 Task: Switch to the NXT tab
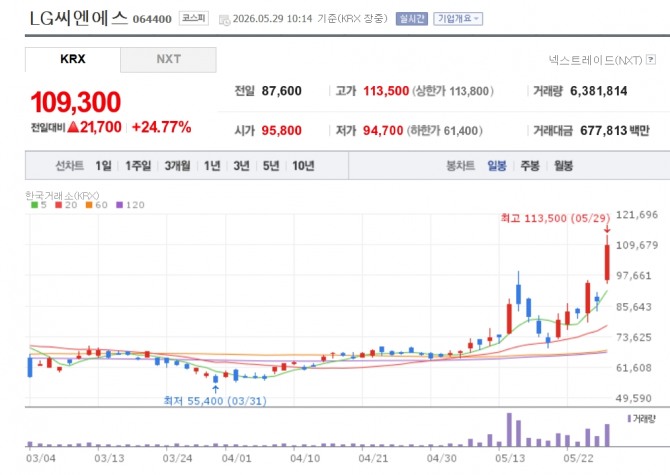pos(168,59)
